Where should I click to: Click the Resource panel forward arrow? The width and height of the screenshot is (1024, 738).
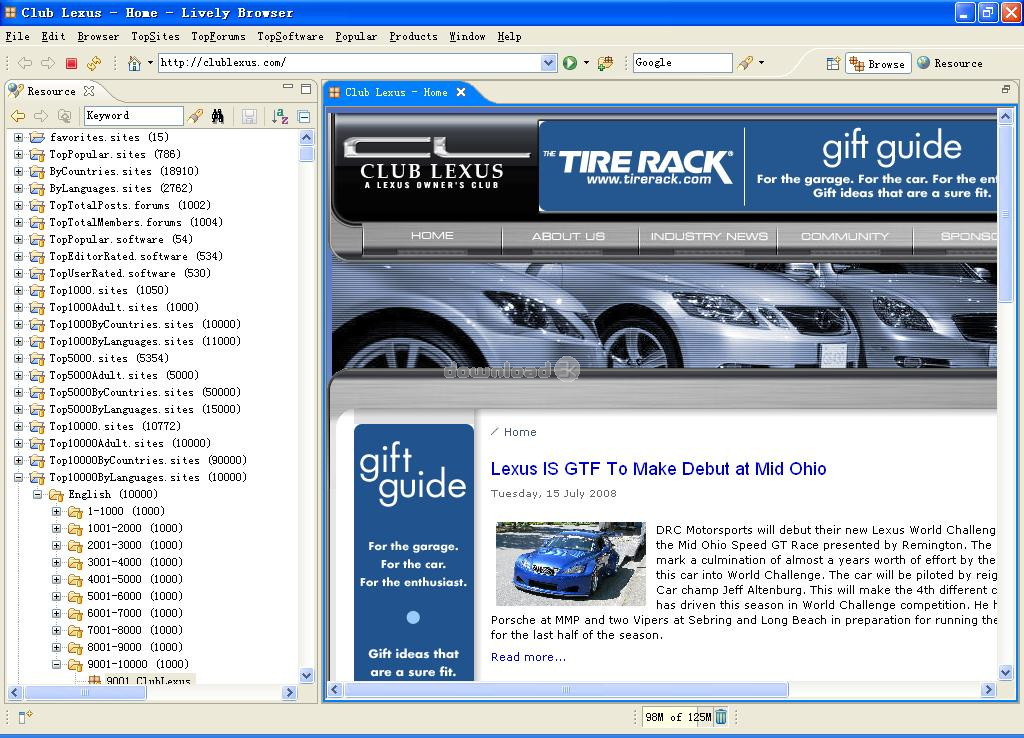click(40, 116)
